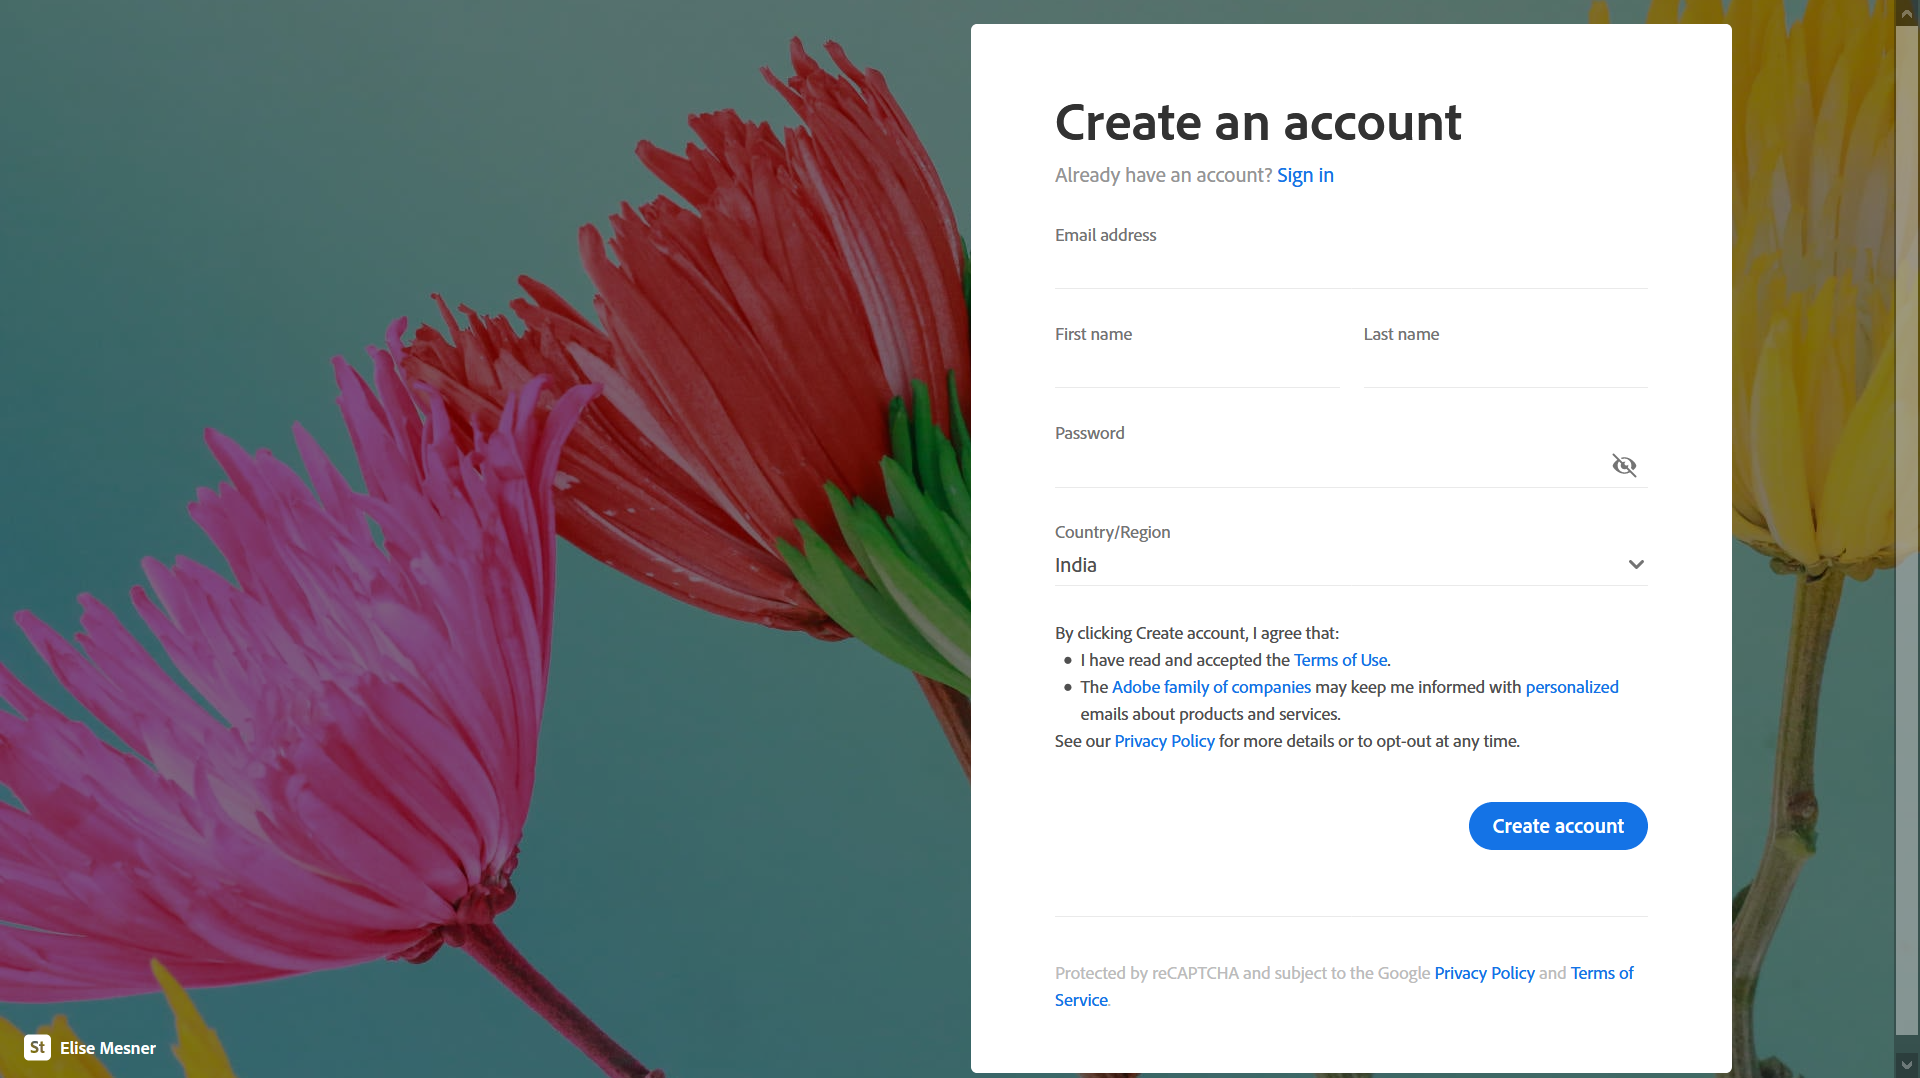The height and width of the screenshot is (1078, 1920).
Task: Click the chevron beside the India selection
Action: (1636, 564)
